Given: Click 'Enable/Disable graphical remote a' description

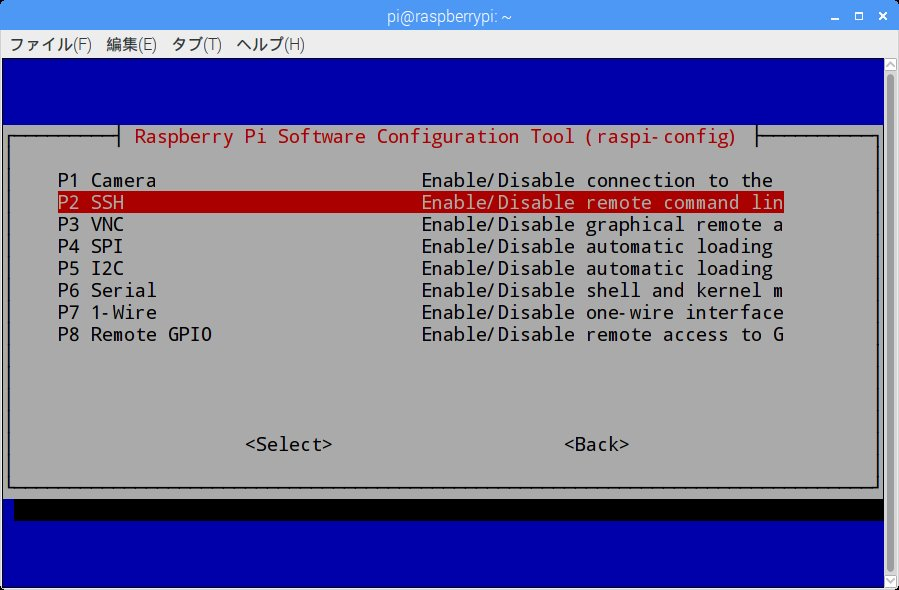Looking at the screenshot, I should tap(602, 224).
